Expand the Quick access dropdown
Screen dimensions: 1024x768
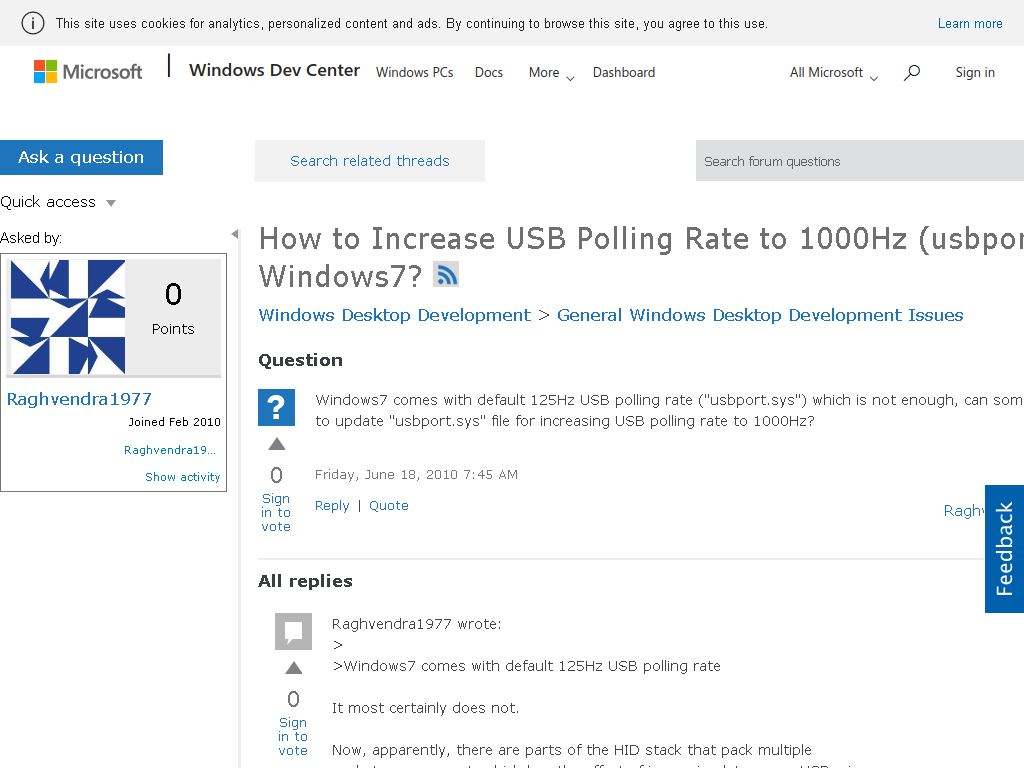[x=58, y=202]
